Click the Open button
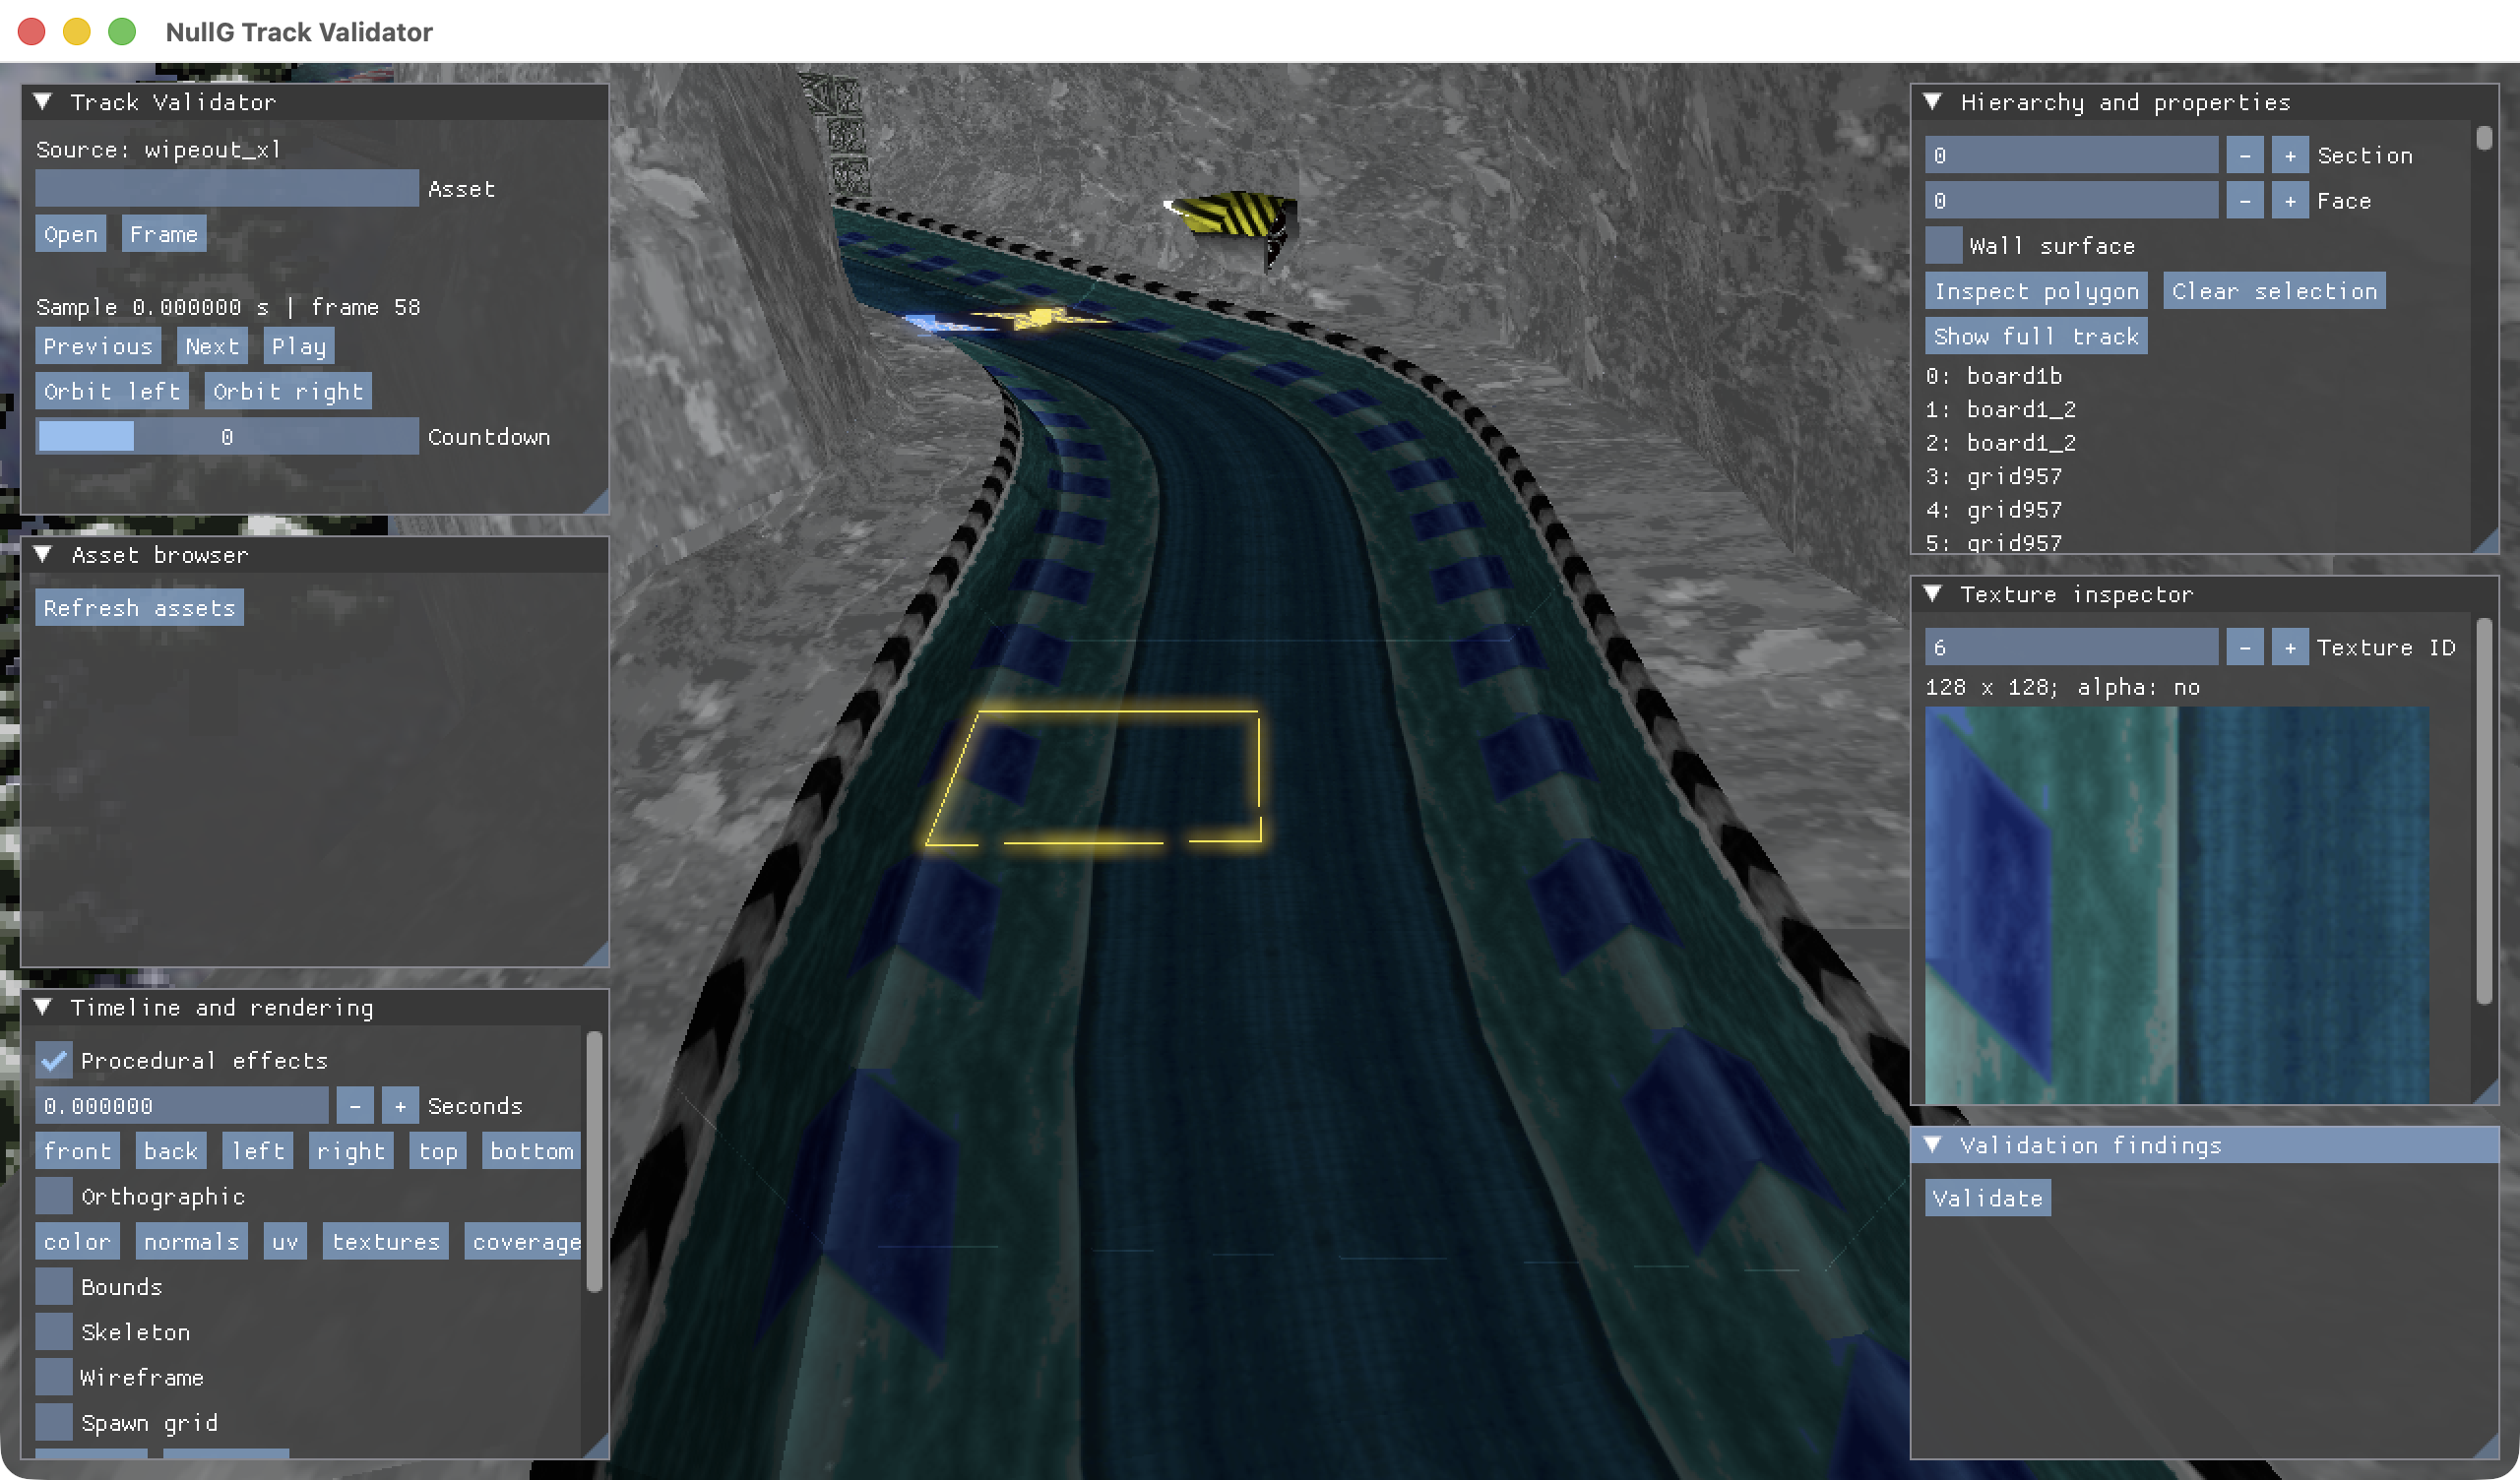Image resolution: width=2520 pixels, height=1480 pixels. [x=71, y=234]
